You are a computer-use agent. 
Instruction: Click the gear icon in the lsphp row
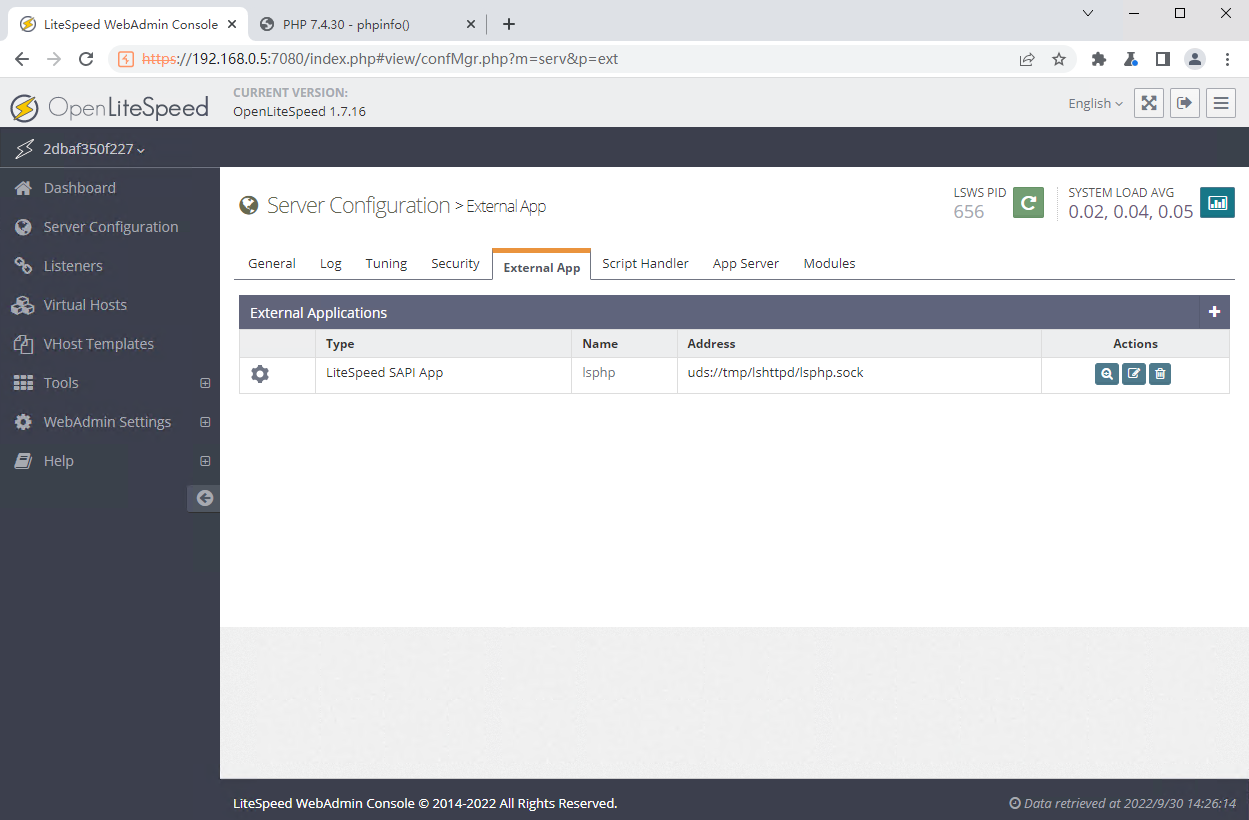[260, 374]
